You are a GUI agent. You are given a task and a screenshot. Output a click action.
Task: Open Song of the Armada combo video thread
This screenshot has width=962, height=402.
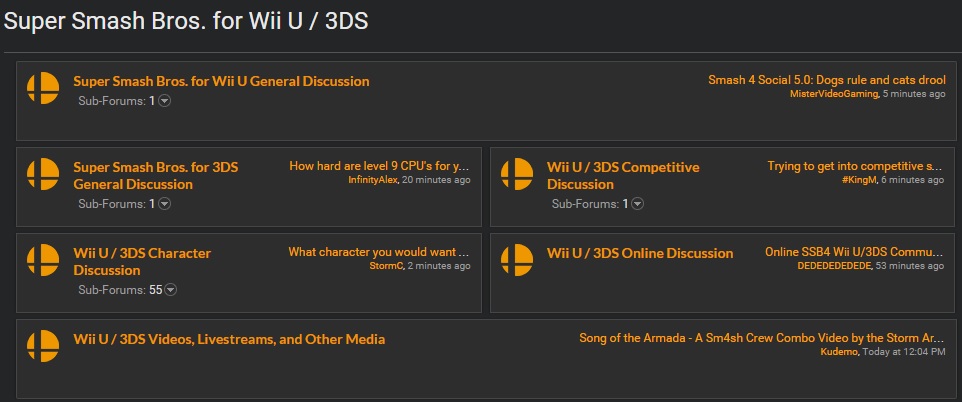pos(762,338)
